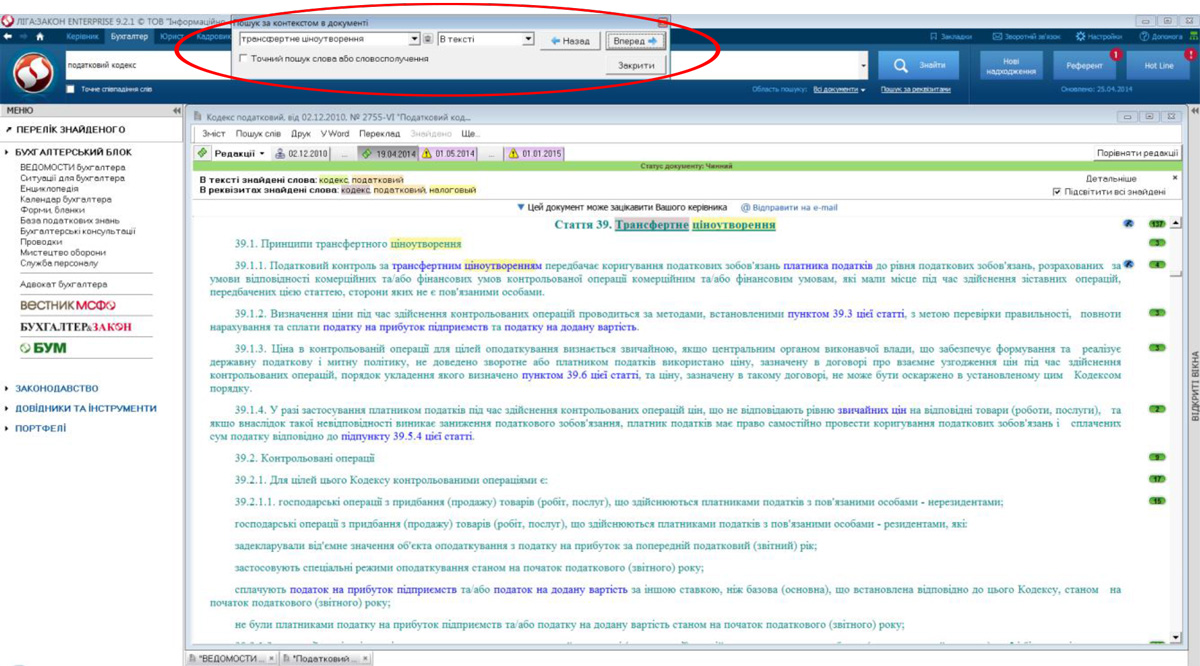
Task: Open Hot Line
Action: point(1158,66)
